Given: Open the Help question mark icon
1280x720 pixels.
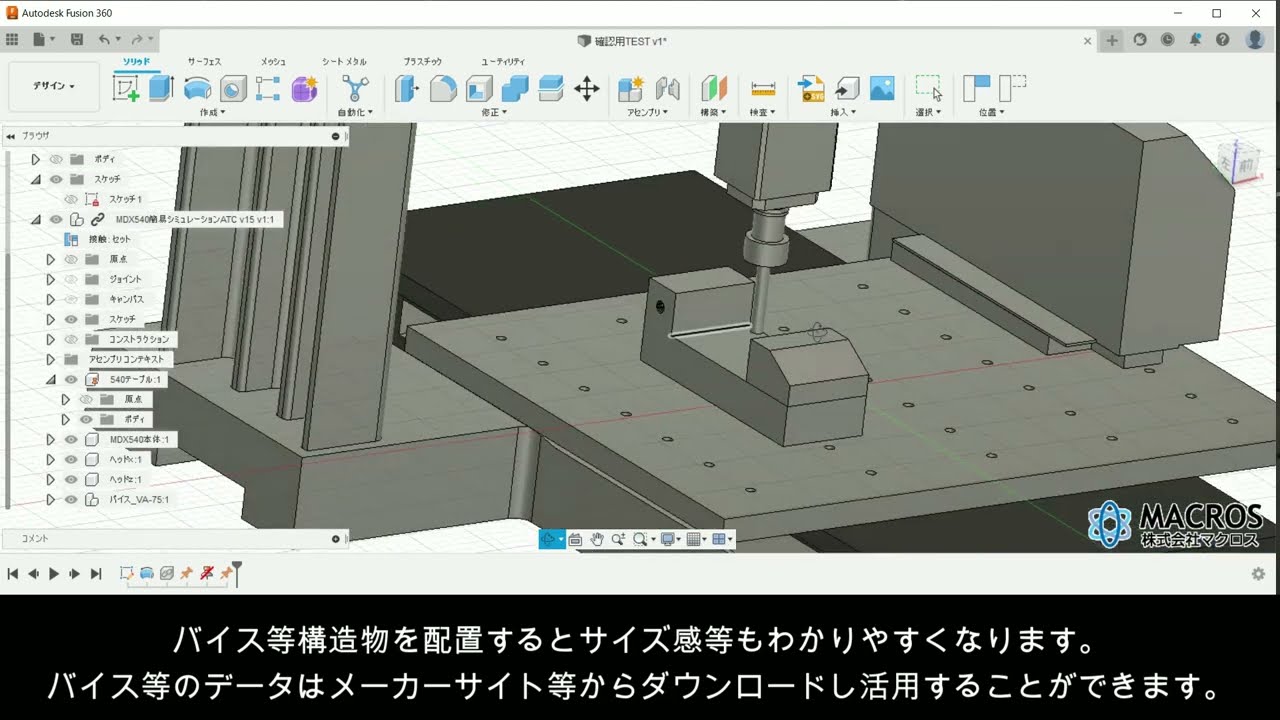Looking at the screenshot, I should click(1222, 40).
